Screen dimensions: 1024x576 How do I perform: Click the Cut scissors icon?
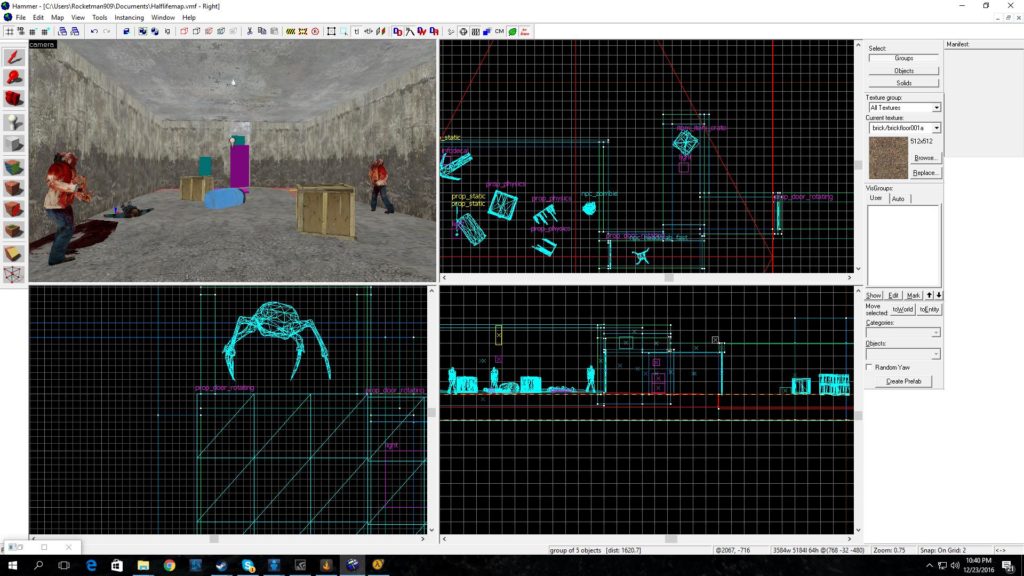point(249,31)
